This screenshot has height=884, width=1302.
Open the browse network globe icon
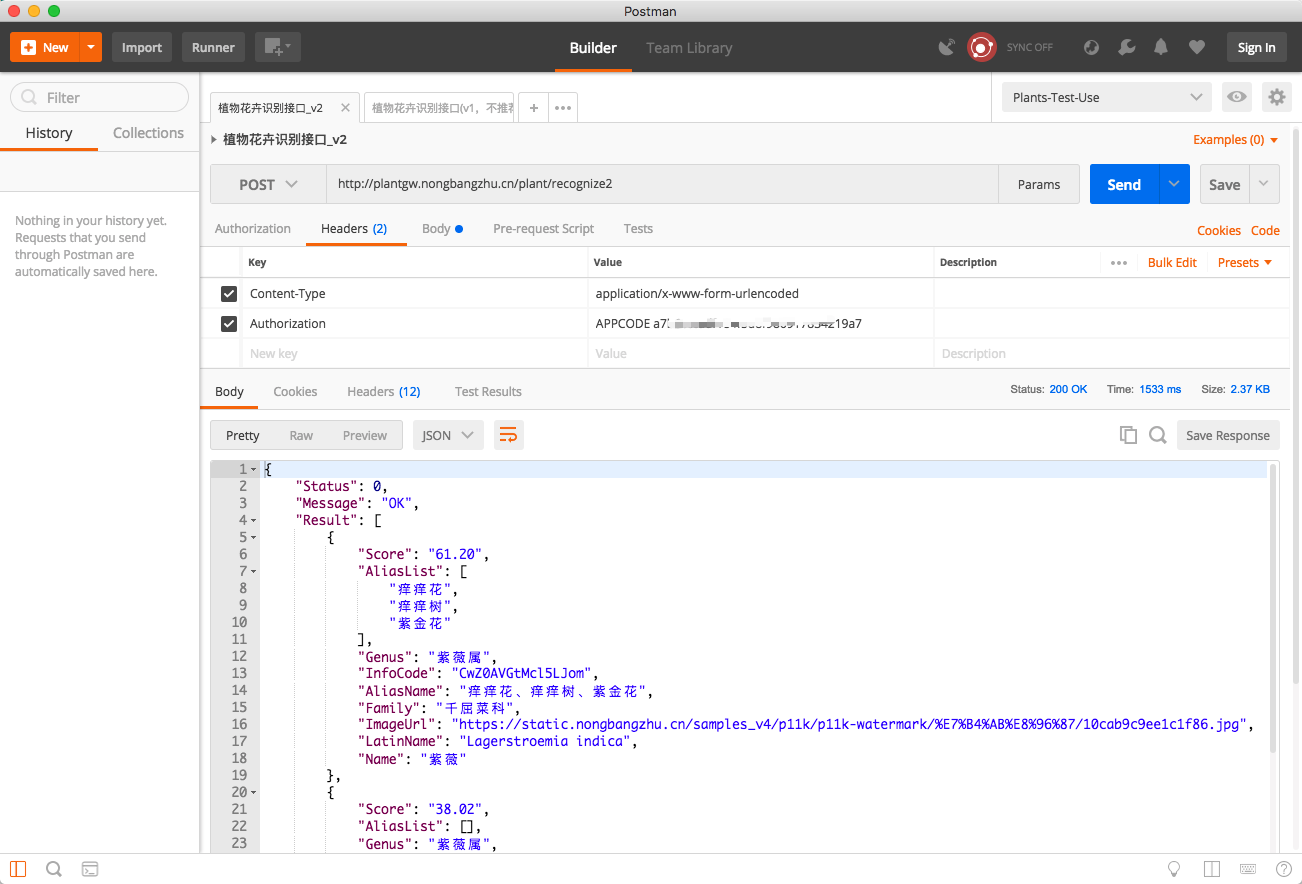click(x=1091, y=47)
